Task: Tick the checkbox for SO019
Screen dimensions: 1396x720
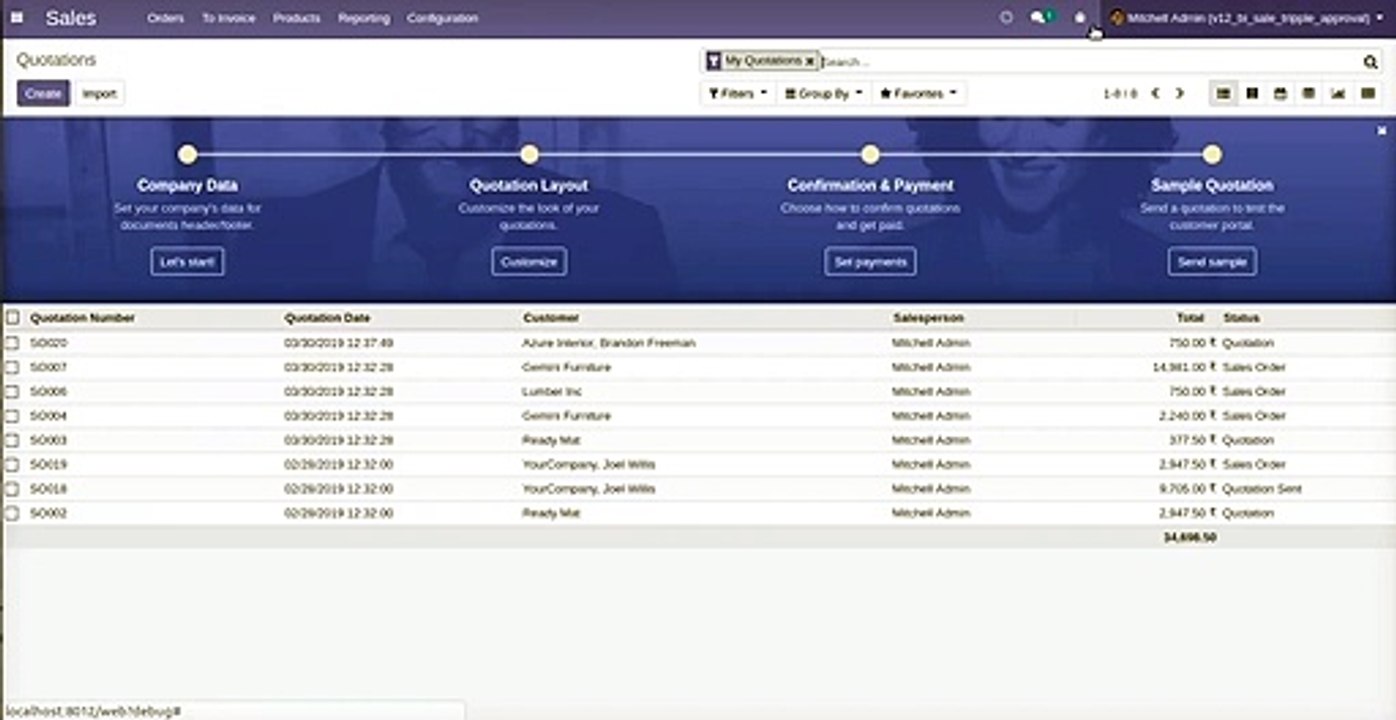Action: (x=12, y=465)
